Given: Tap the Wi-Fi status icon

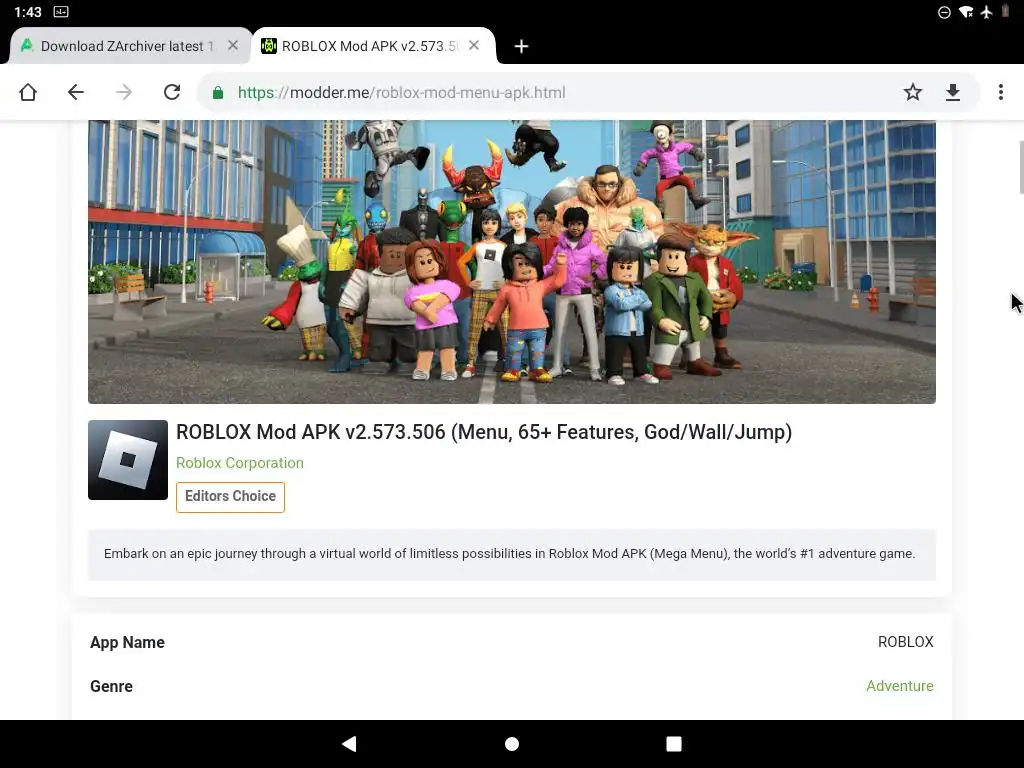Looking at the screenshot, I should click(x=966, y=12).
